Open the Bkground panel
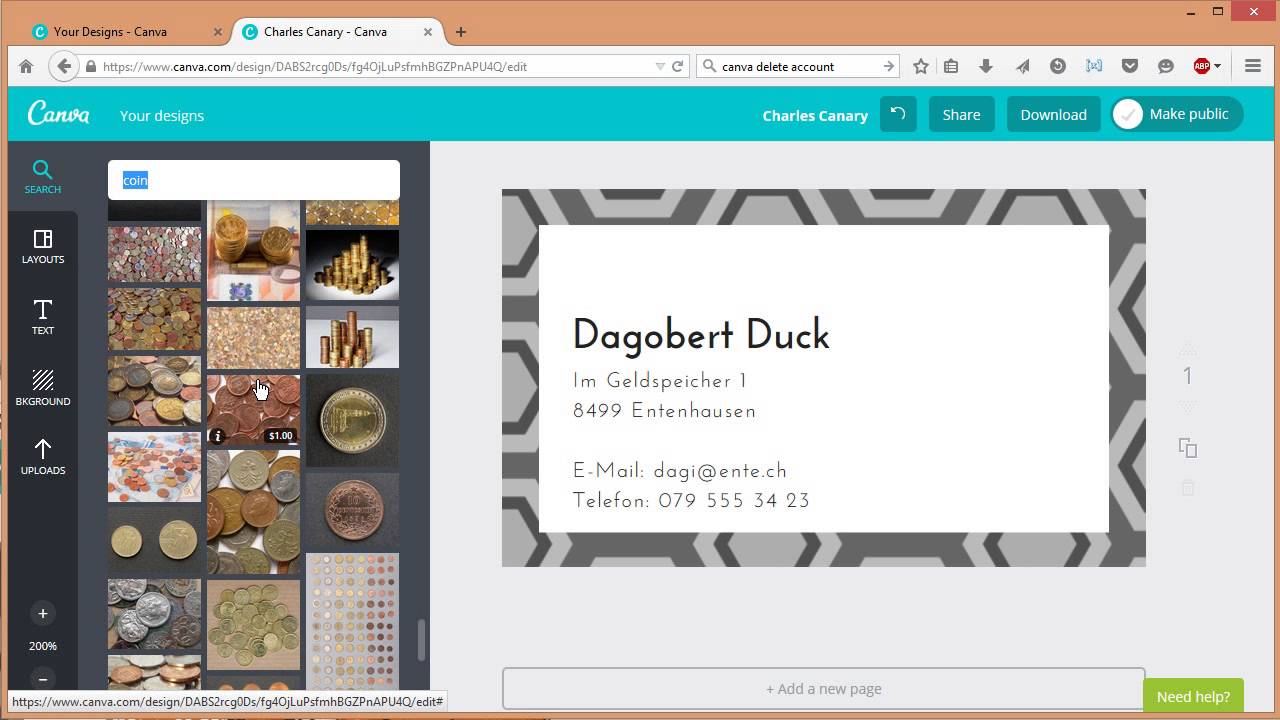The height and width of the screenshot is (720, 1280). pyautogui.click(x=42, y=387)
